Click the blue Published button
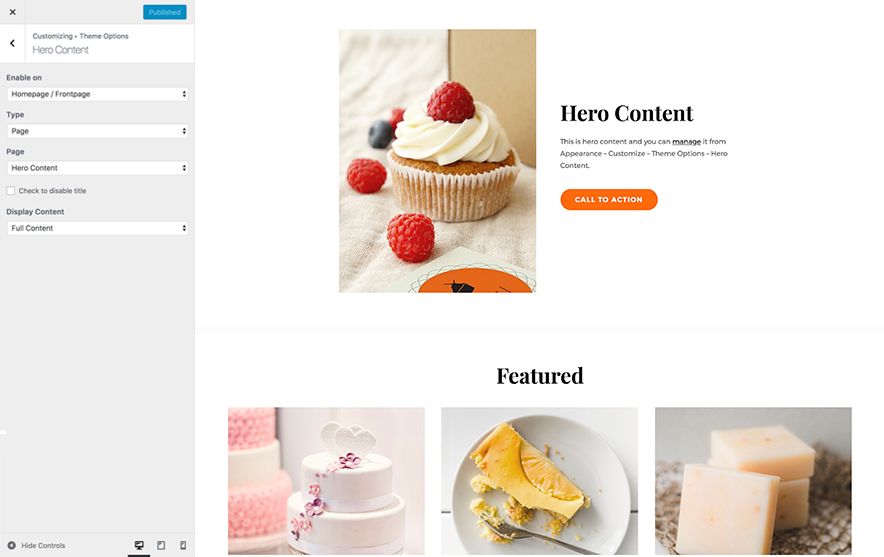The width and height of the screenshot is (884, 557). 165,12
